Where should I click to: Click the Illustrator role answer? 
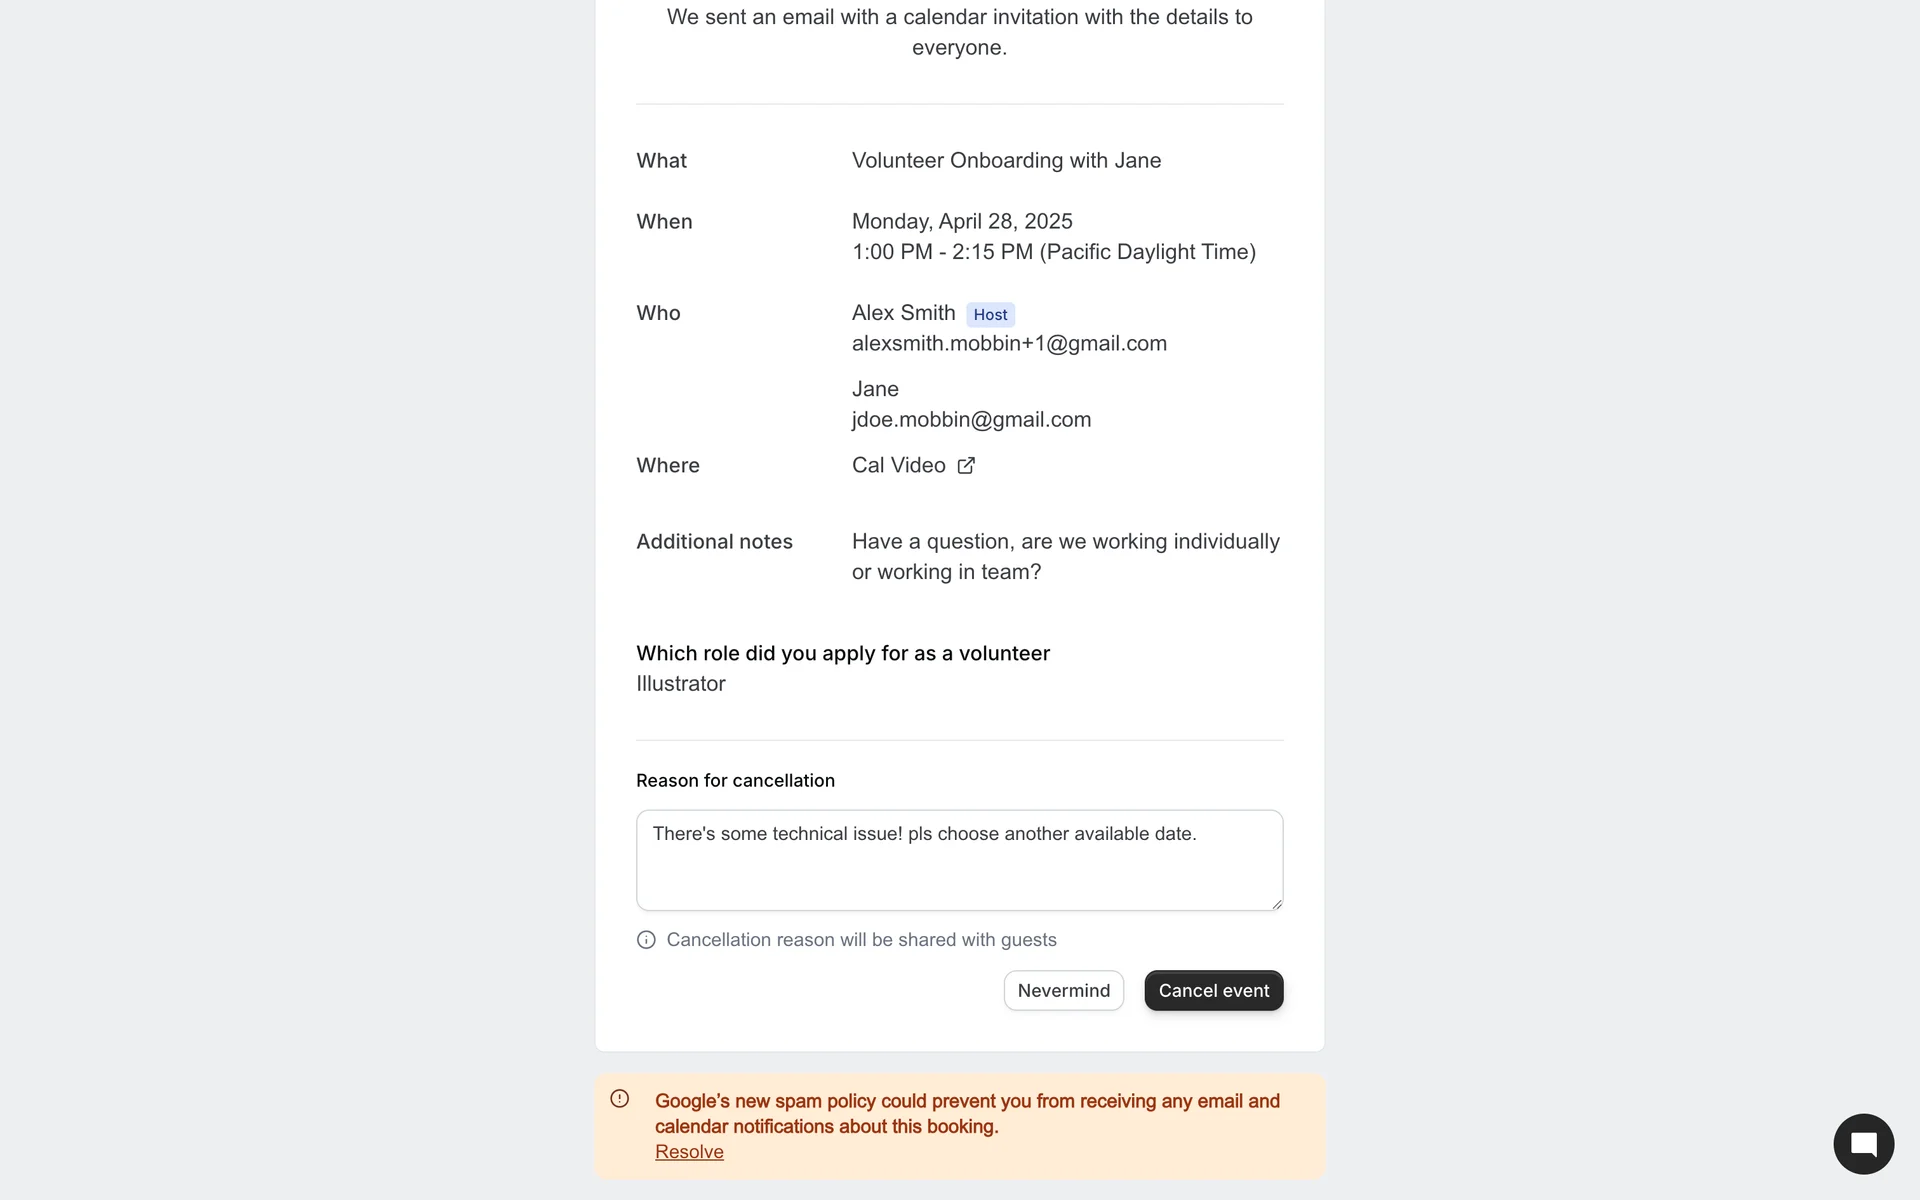tap(681, 684)
